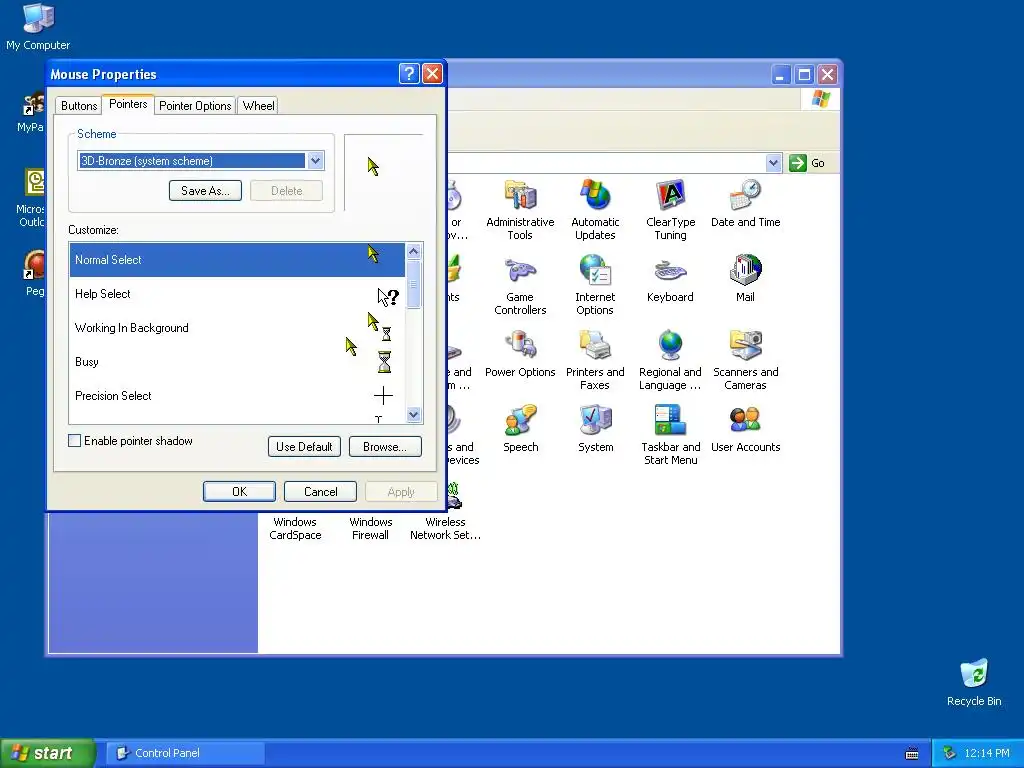Click the Mouse Properties help question-mark button
The width and height of the screenshot is (1024, 768).
click(409, 74)
